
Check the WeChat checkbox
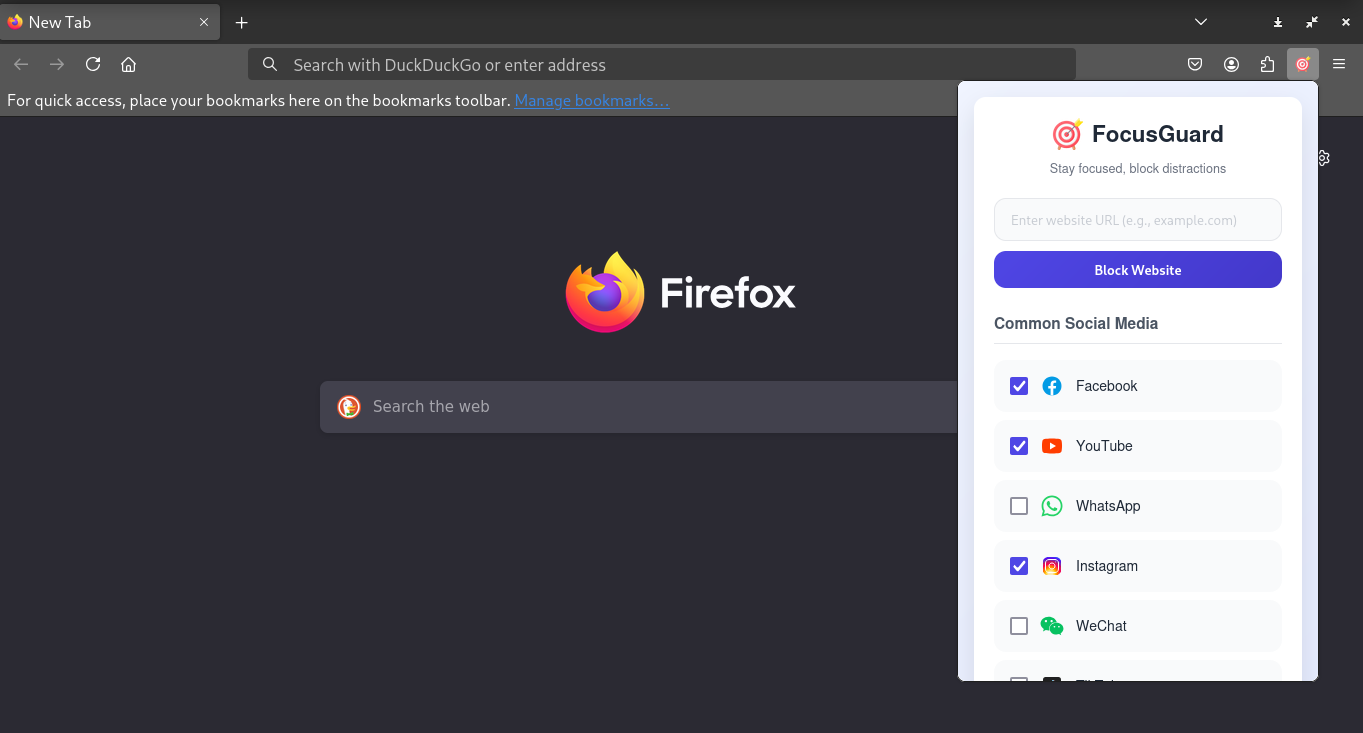(x=1019, y=626)
